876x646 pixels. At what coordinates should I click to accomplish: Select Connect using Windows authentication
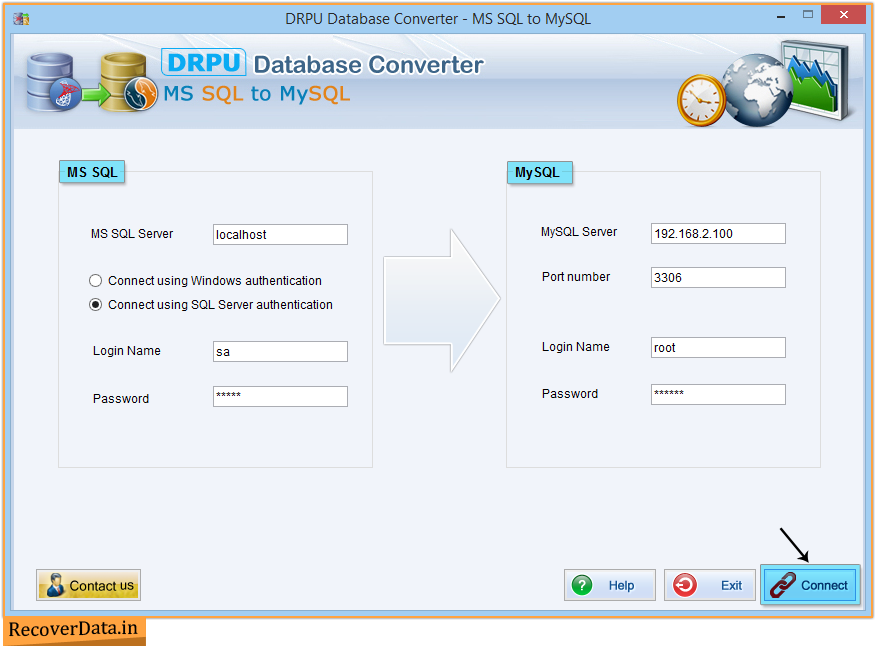click(x=206, y=281)
